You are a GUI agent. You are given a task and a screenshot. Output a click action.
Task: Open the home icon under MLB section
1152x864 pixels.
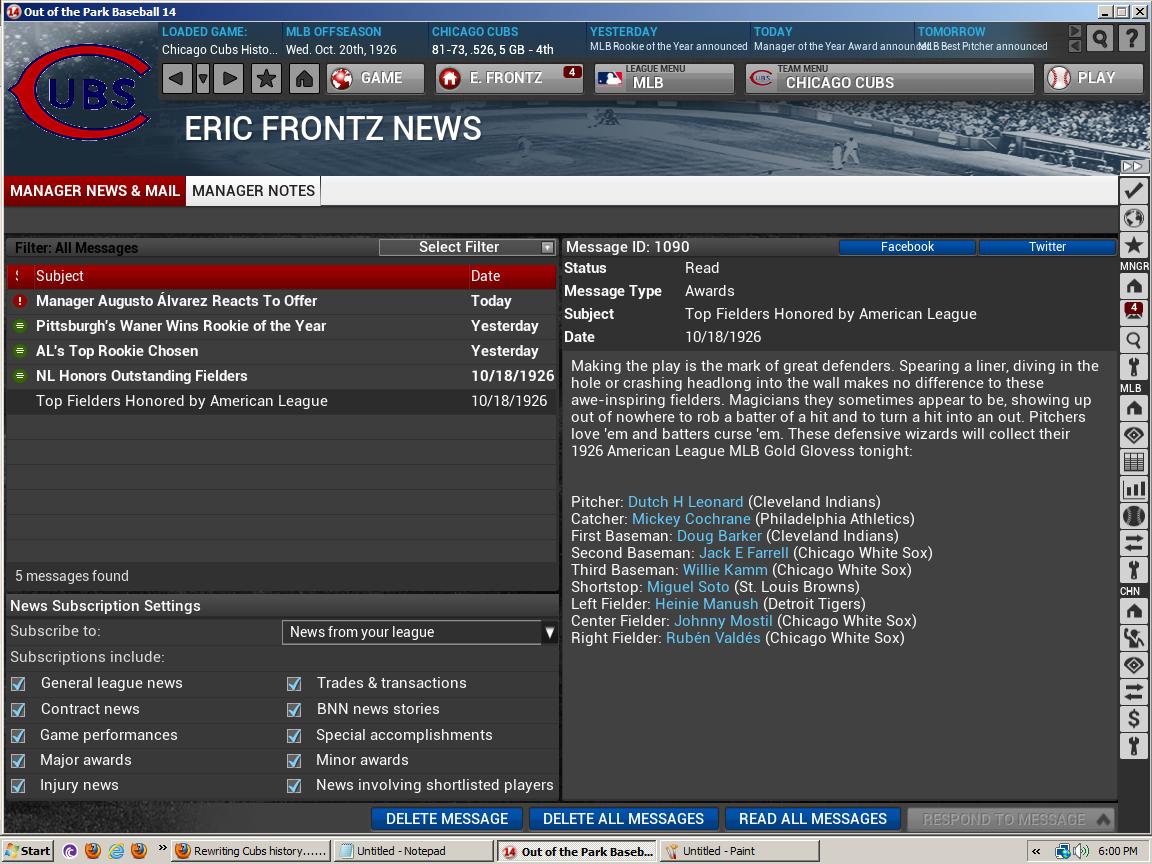[1134, 408]
